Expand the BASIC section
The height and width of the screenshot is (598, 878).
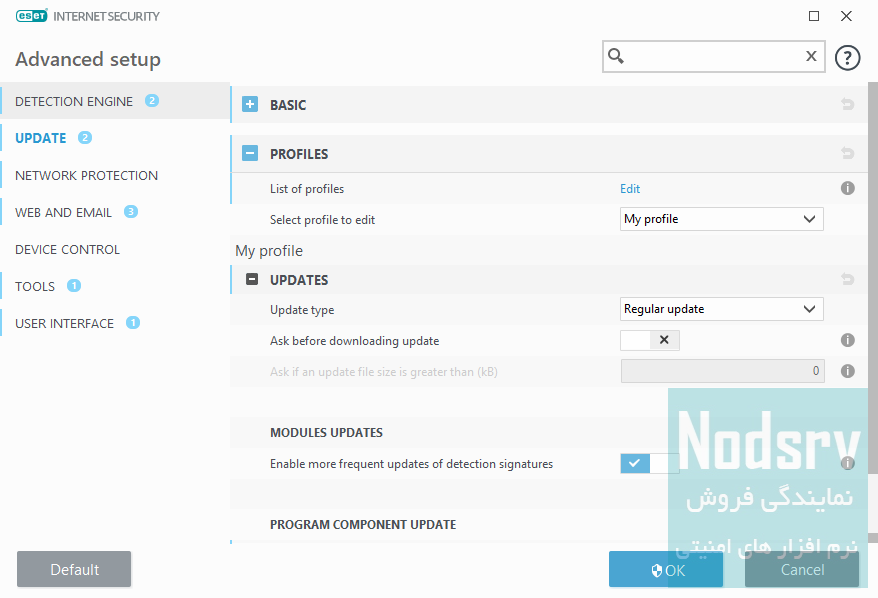point(250,104)
